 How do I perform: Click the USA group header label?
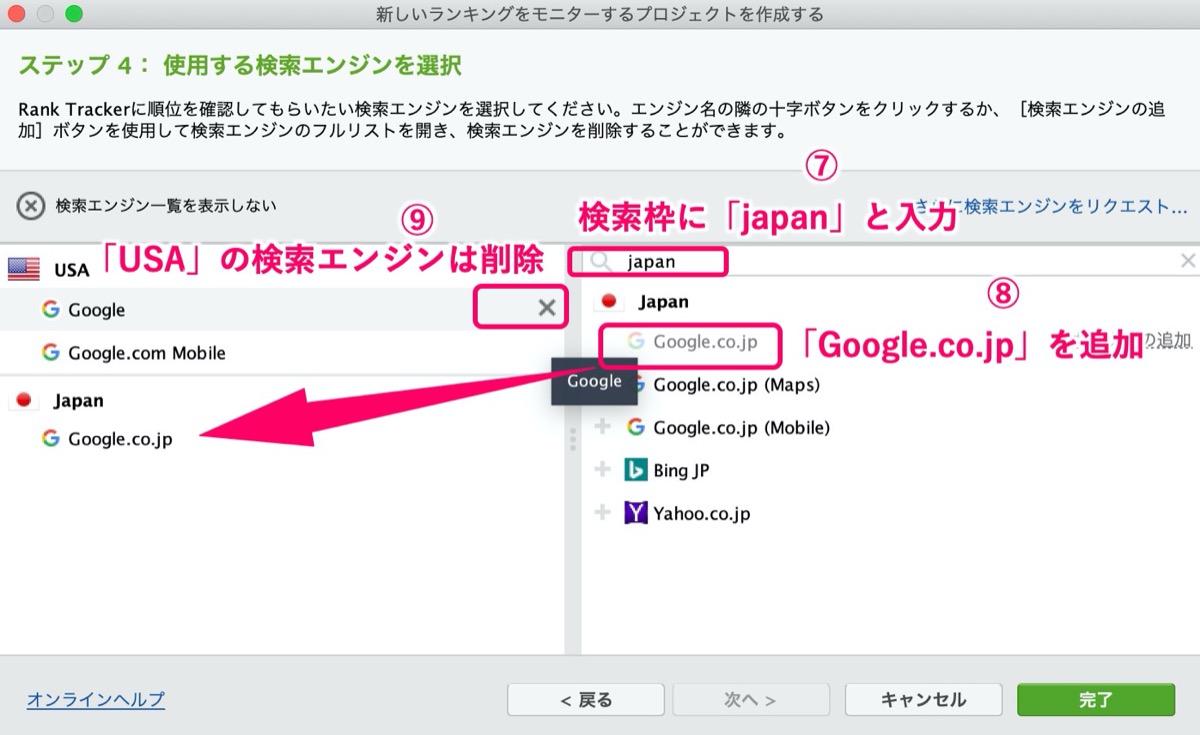click(x=72, y=270)
